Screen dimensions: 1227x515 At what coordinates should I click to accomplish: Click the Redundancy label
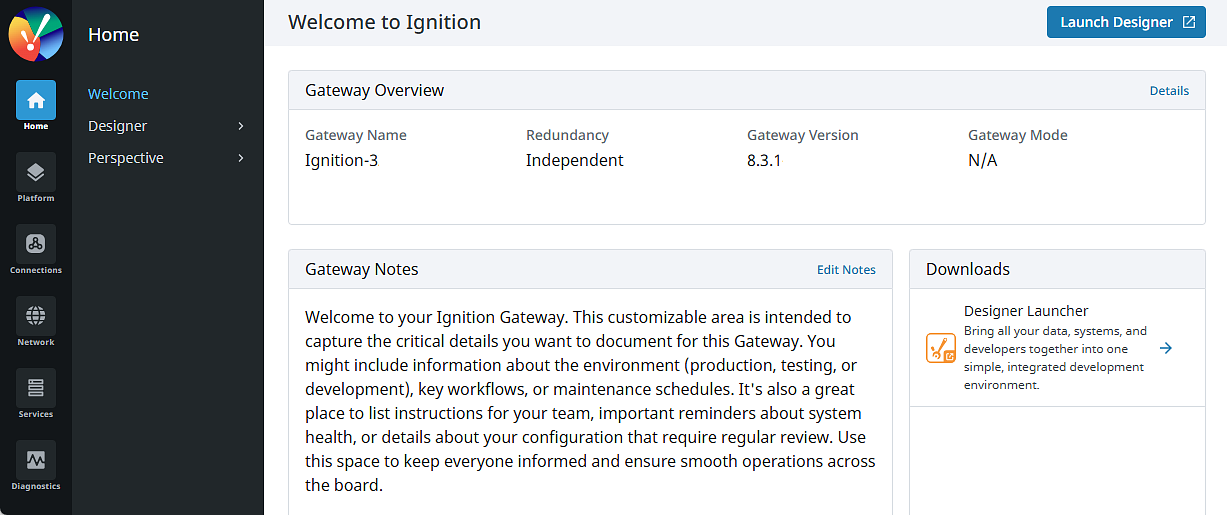tap(567, 135)
